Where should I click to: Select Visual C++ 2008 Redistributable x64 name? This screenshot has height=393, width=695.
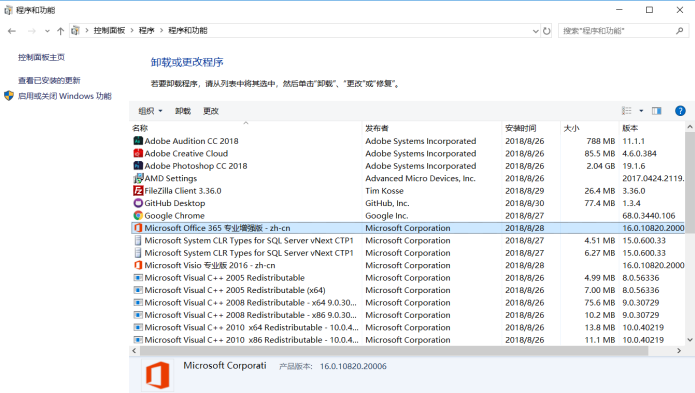(x=250, y=303)
